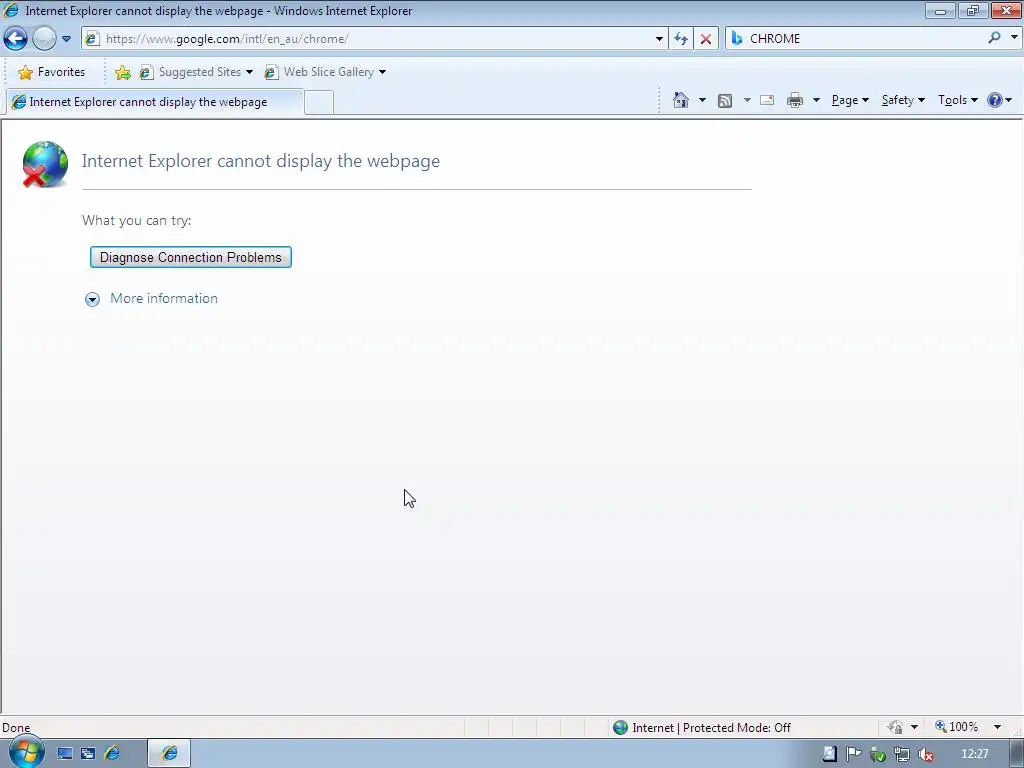This screenshot has width=1024, height=768.
Task: Click the 'Done' status bar text
Action: (x=16, y=728)
